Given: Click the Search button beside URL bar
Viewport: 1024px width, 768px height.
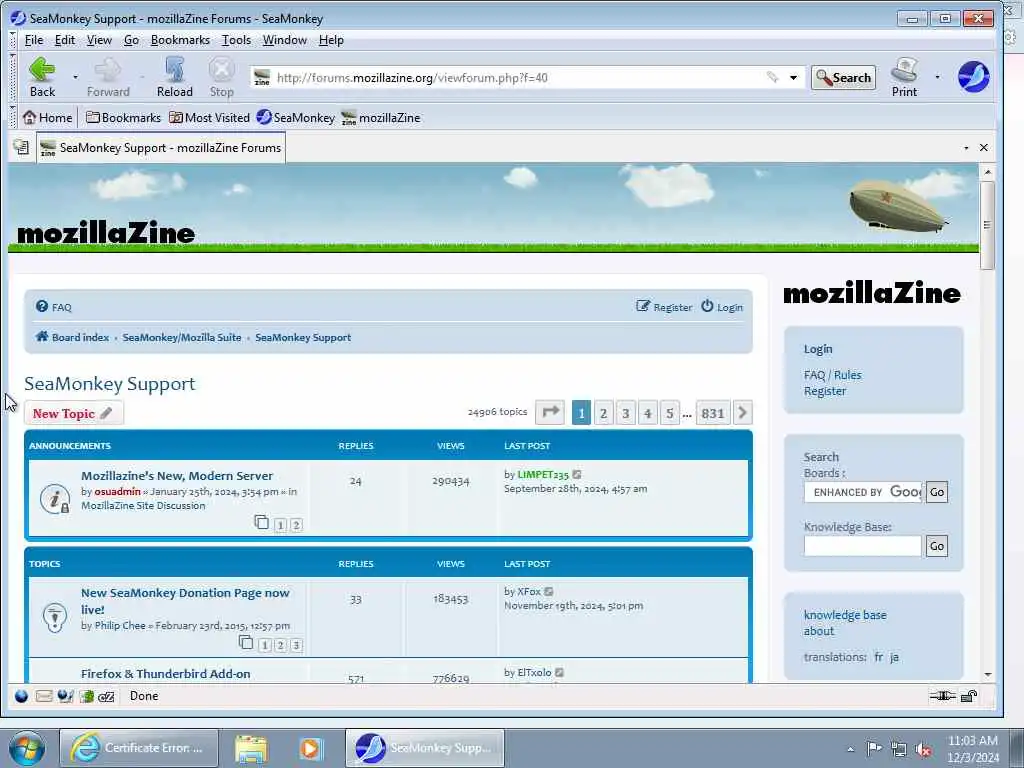Looking at the screenshot, I should tap(843, 78).
